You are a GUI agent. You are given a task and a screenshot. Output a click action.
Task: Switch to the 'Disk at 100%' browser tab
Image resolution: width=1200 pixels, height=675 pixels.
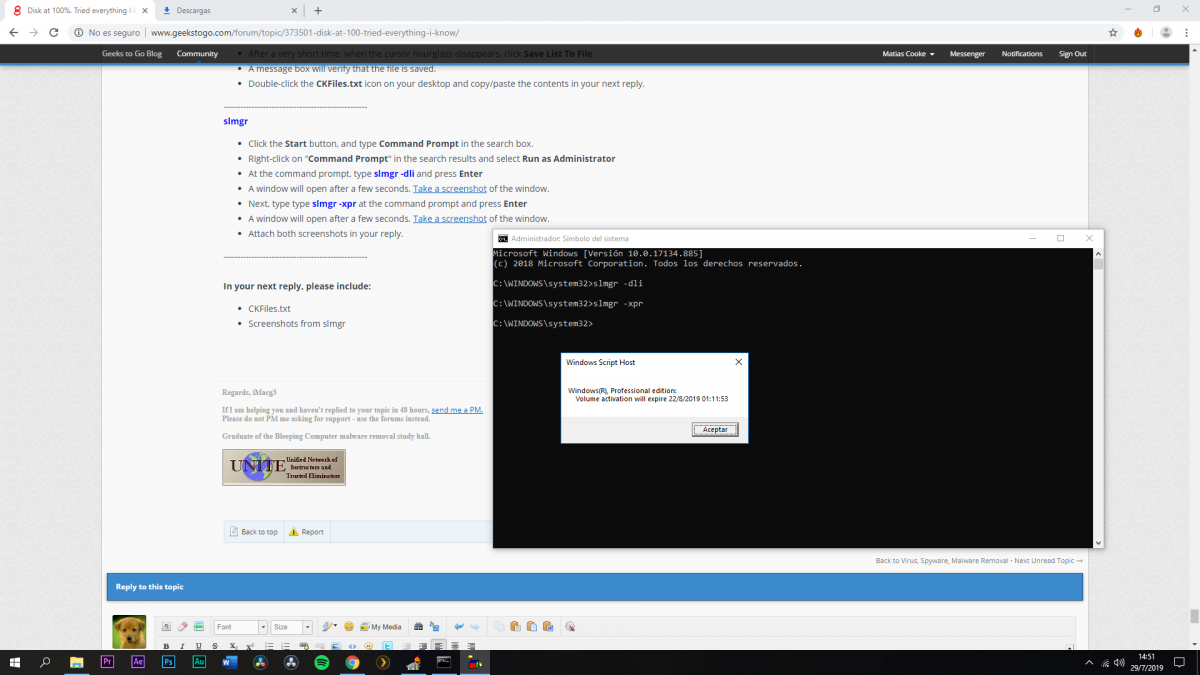[78, 10]
